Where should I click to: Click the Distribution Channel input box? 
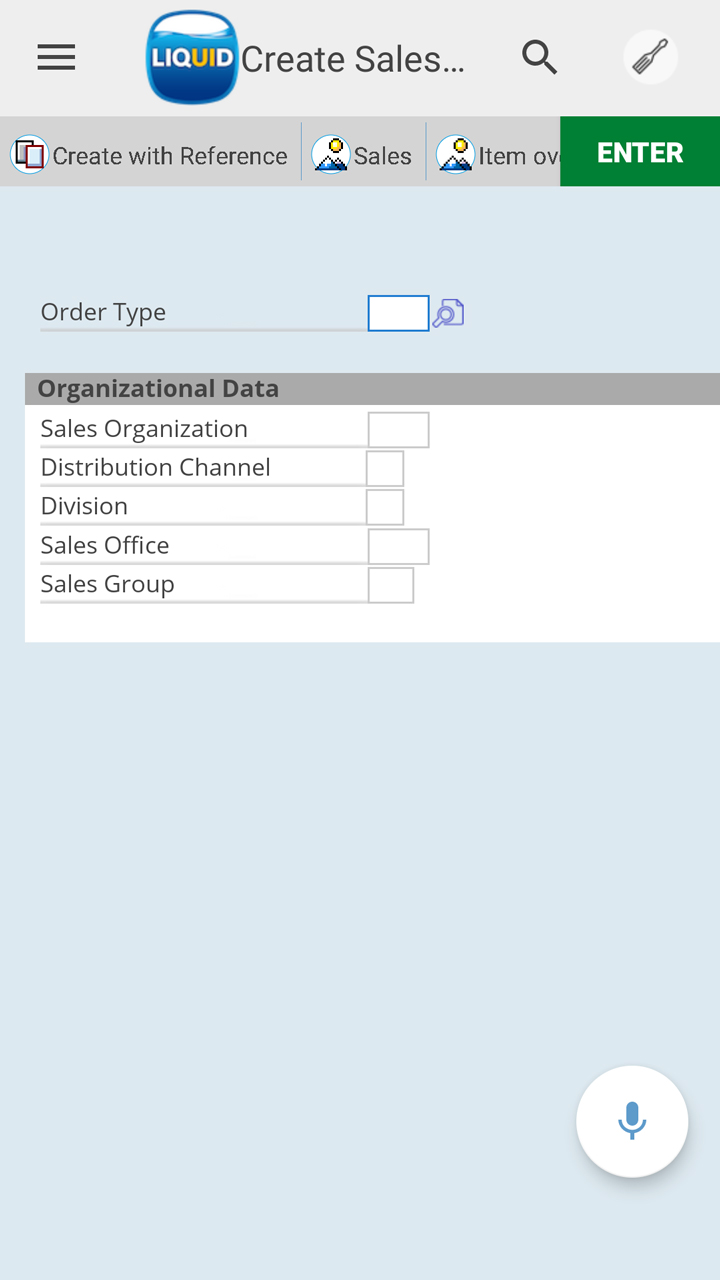pyautogui.click(x=385, y=468)
